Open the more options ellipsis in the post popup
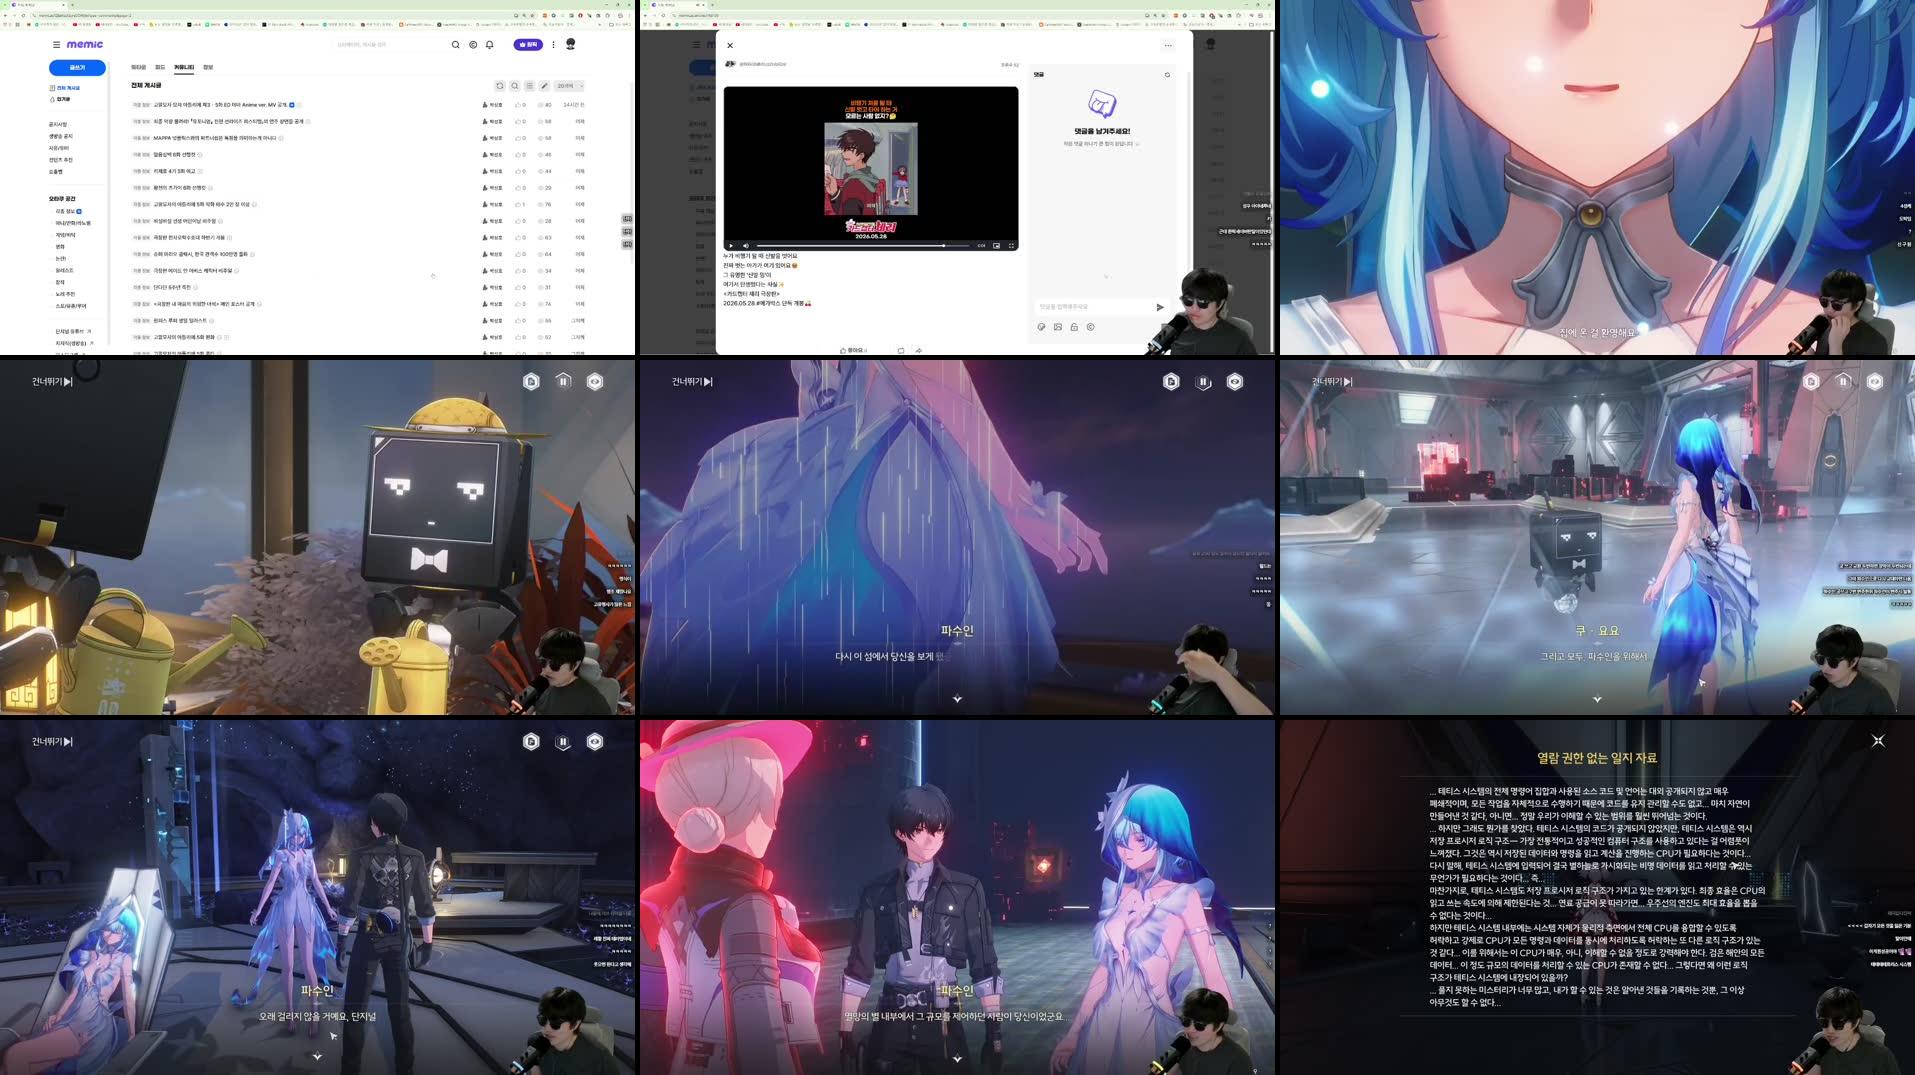1915x1075 pixels. (x=1167, y=45)
